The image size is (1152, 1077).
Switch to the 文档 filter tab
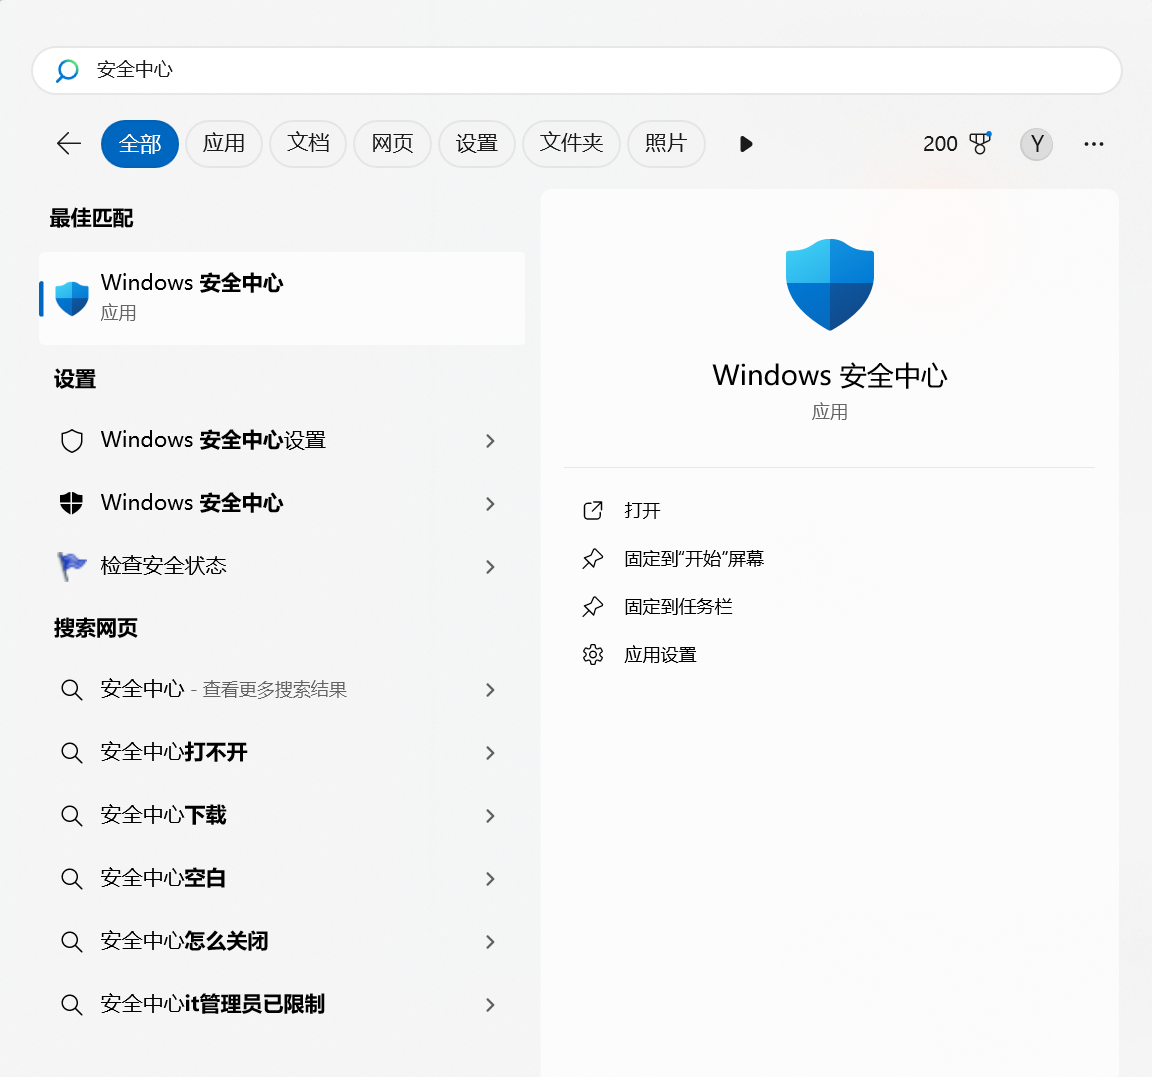click(x=308, y=144)
